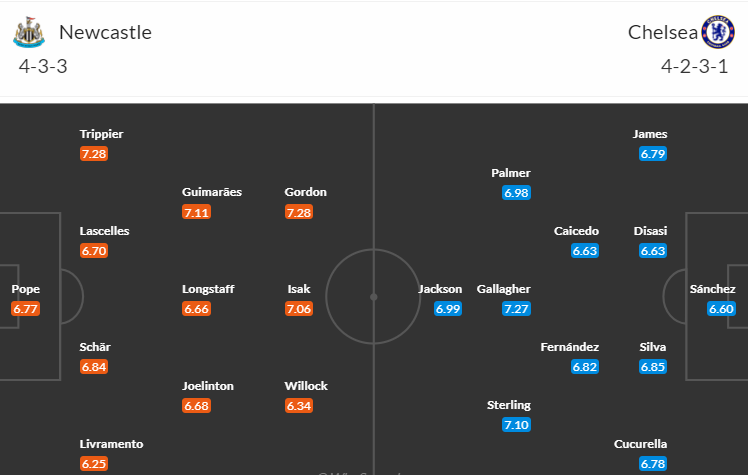
Task: Click Isak's 7.06 rating badge
Action: (299, 309)
